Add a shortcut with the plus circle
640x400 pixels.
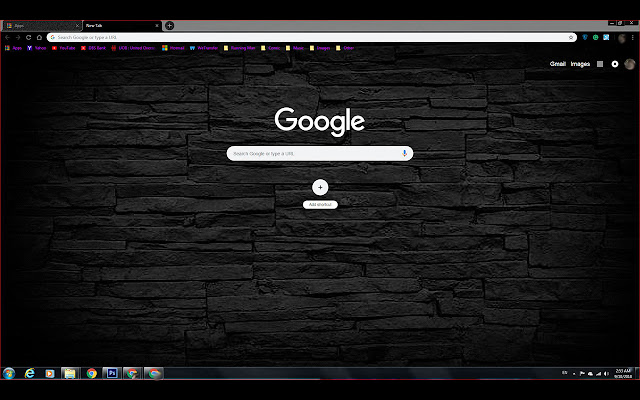[x=320, y=187]
